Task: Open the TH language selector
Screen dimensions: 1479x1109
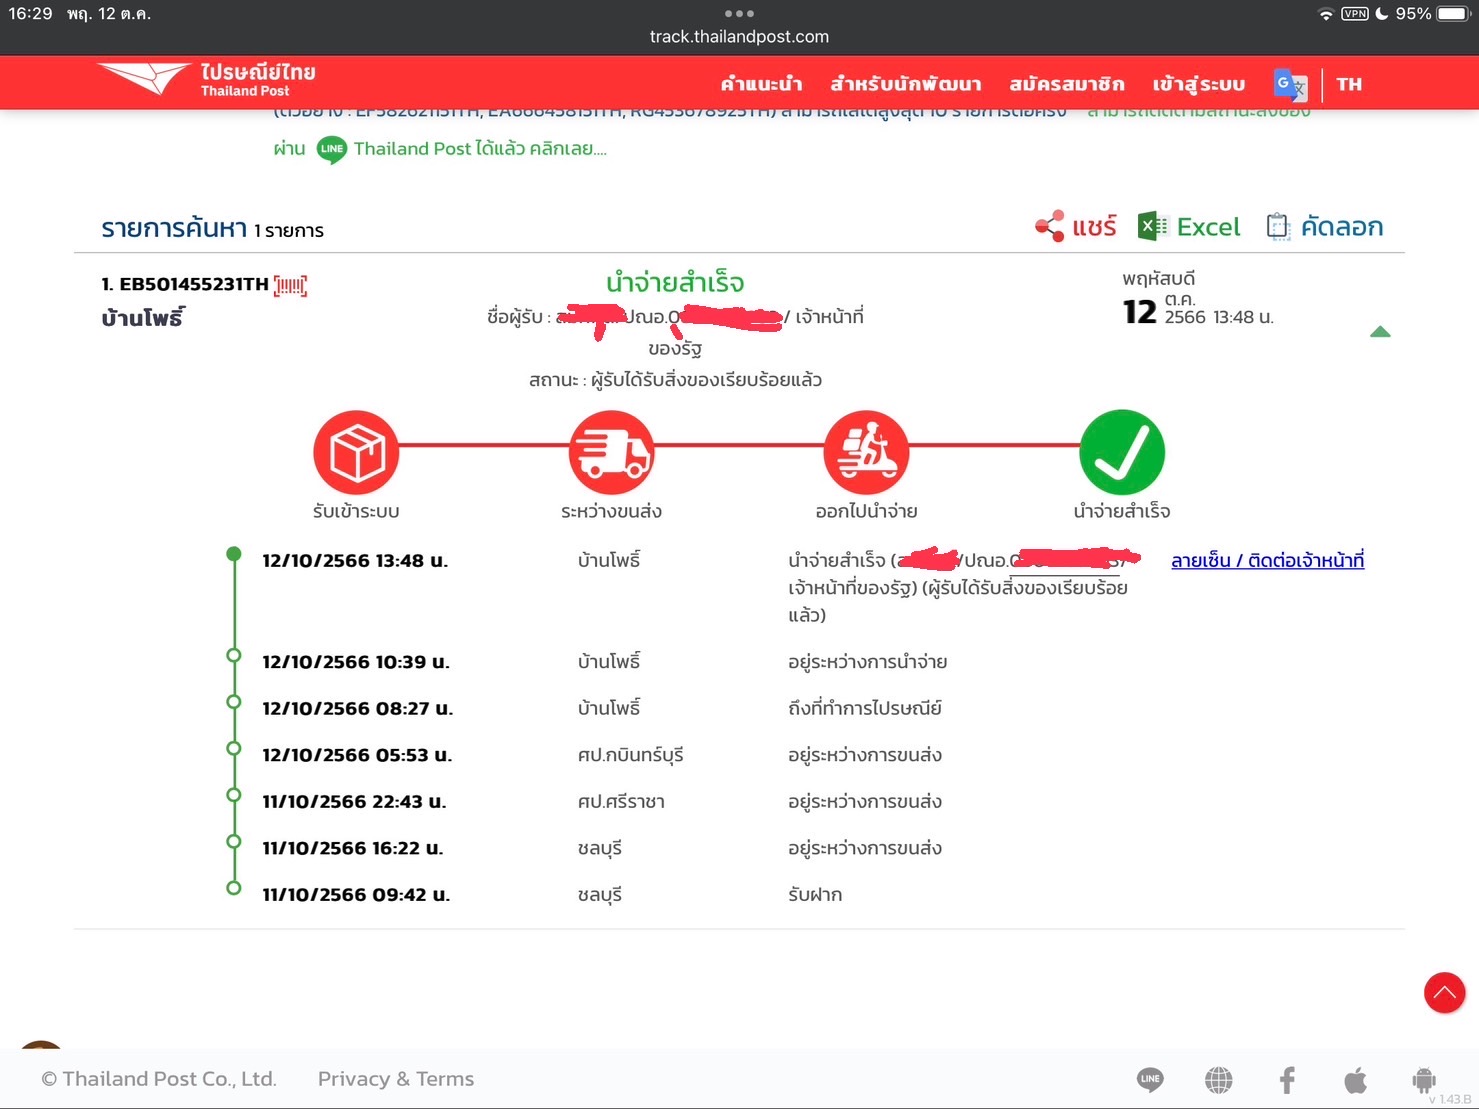Action: click(x=1349, y=84)
